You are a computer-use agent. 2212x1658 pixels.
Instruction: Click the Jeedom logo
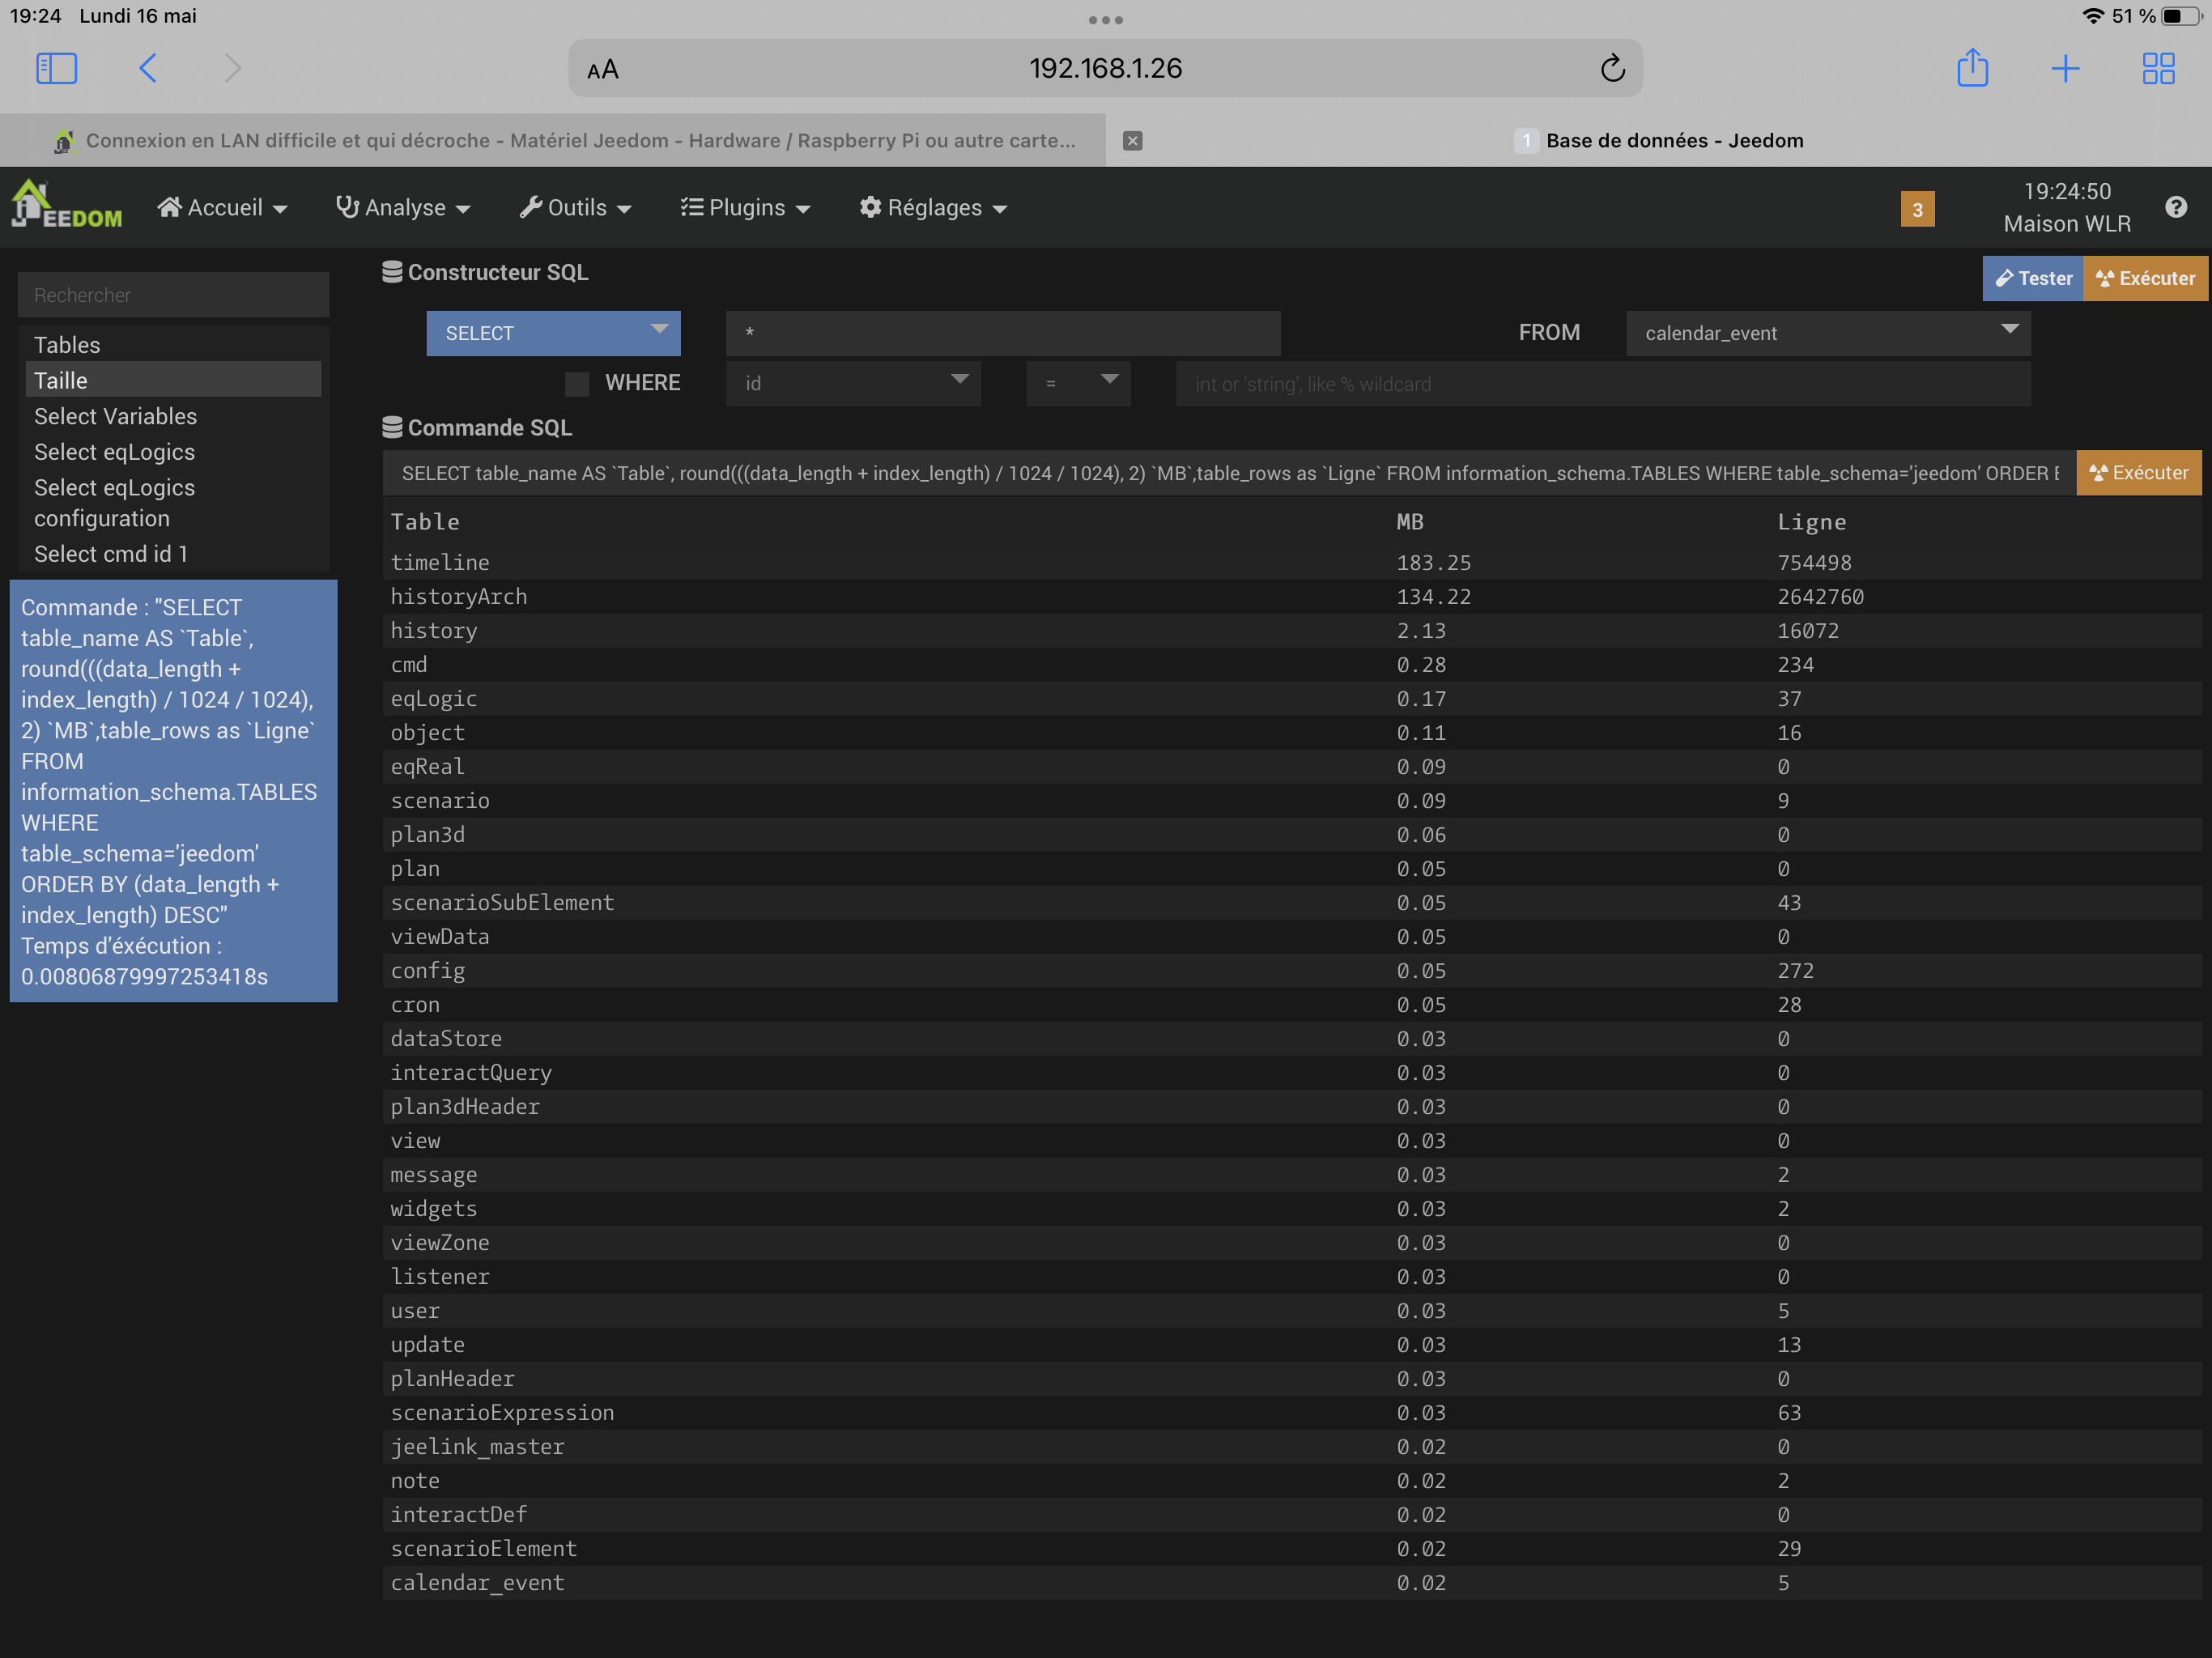pos(66,205)
